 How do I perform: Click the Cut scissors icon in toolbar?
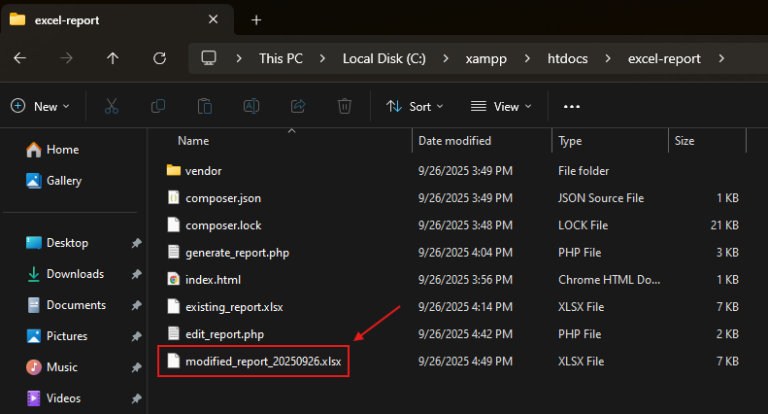(111, 106)
